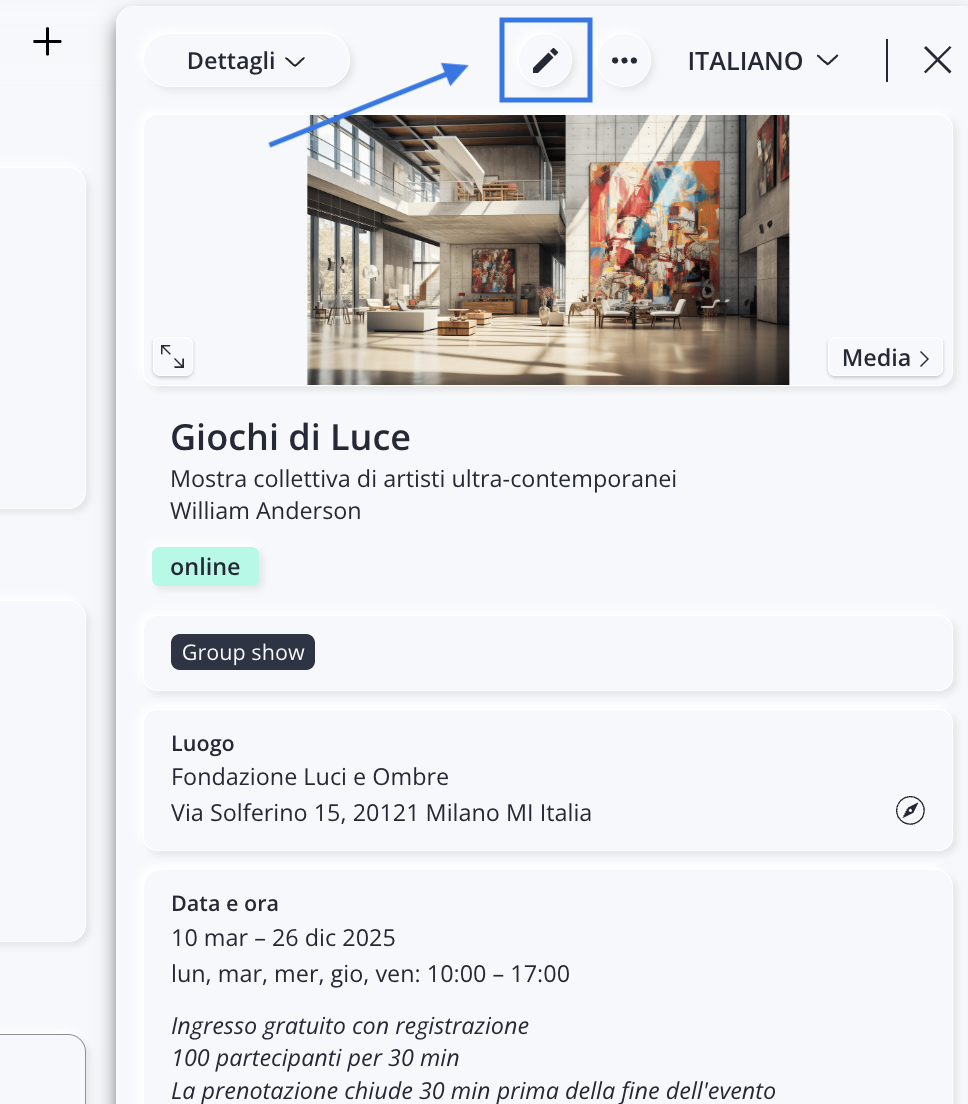Close the details panel with X
The height and width of the screenshot is (1104, 968).
tap(937, 61)
